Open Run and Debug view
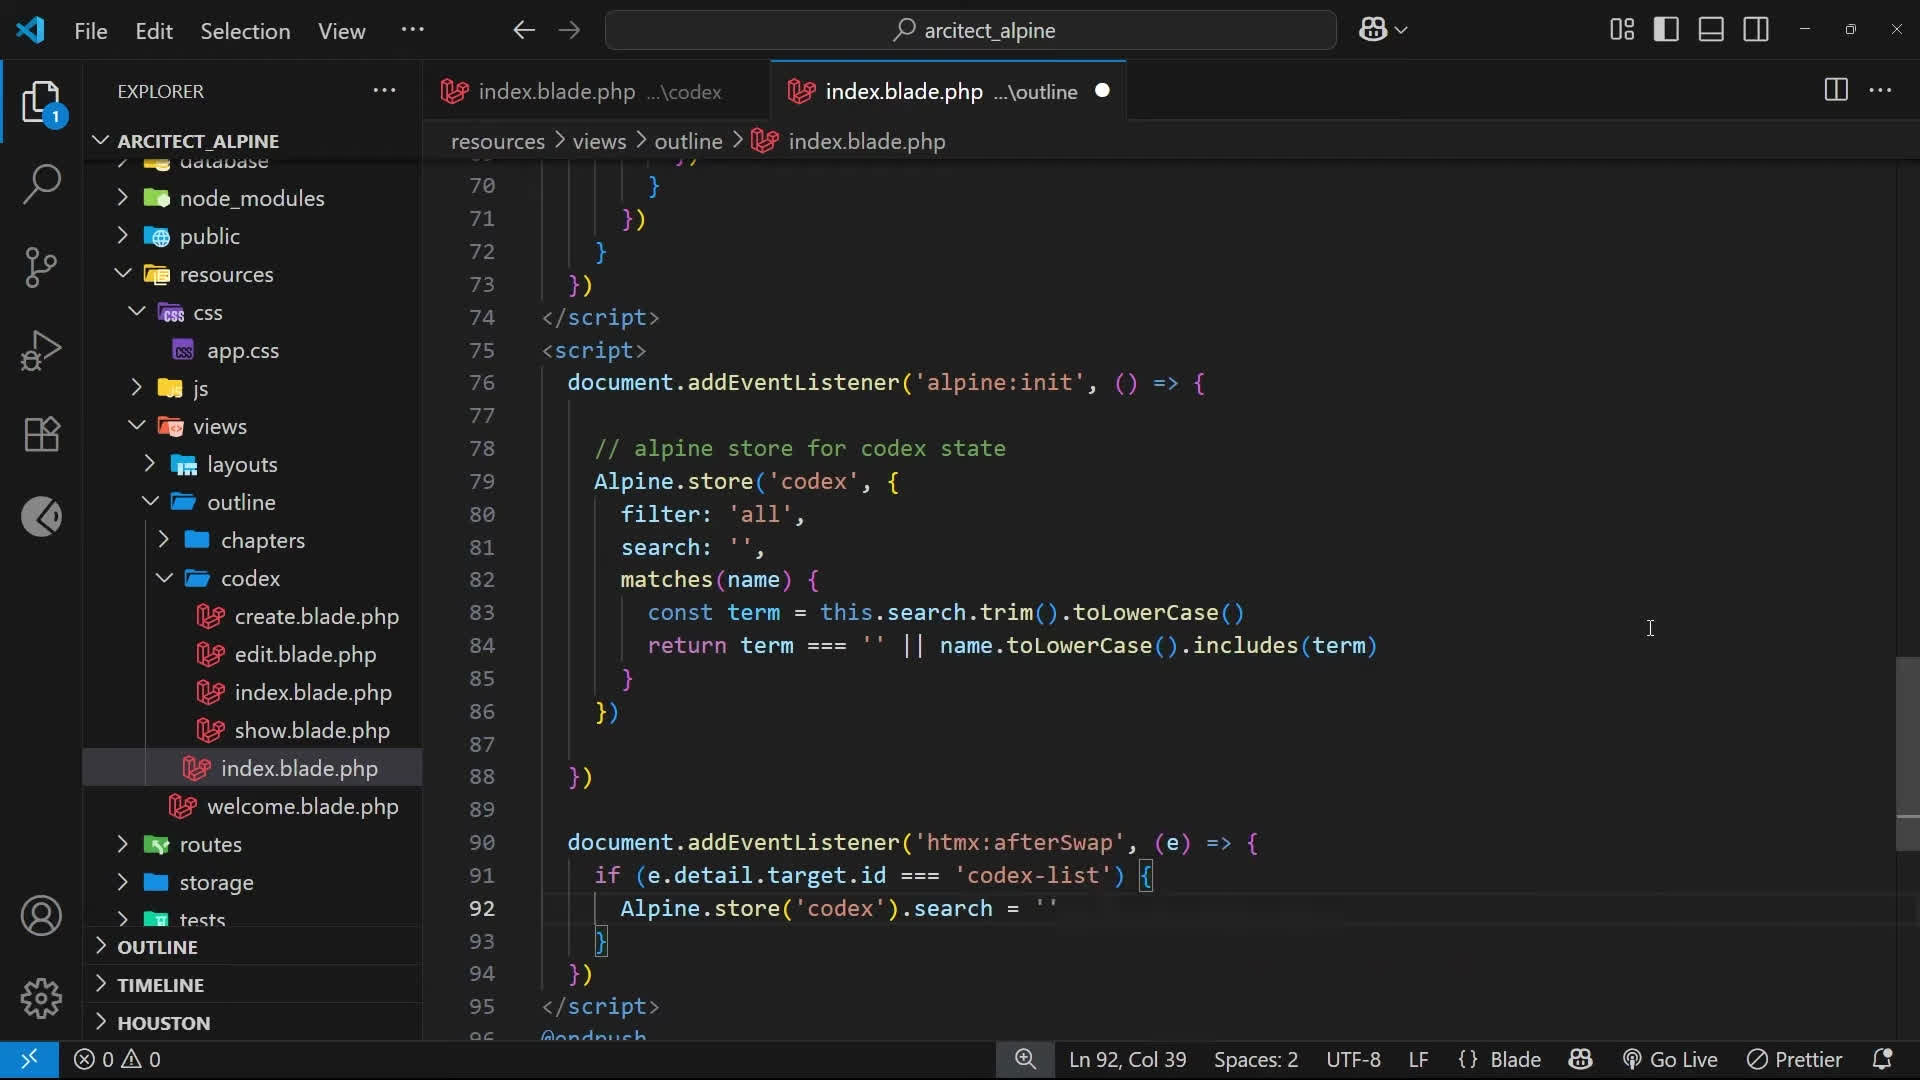 pos(41,350)
